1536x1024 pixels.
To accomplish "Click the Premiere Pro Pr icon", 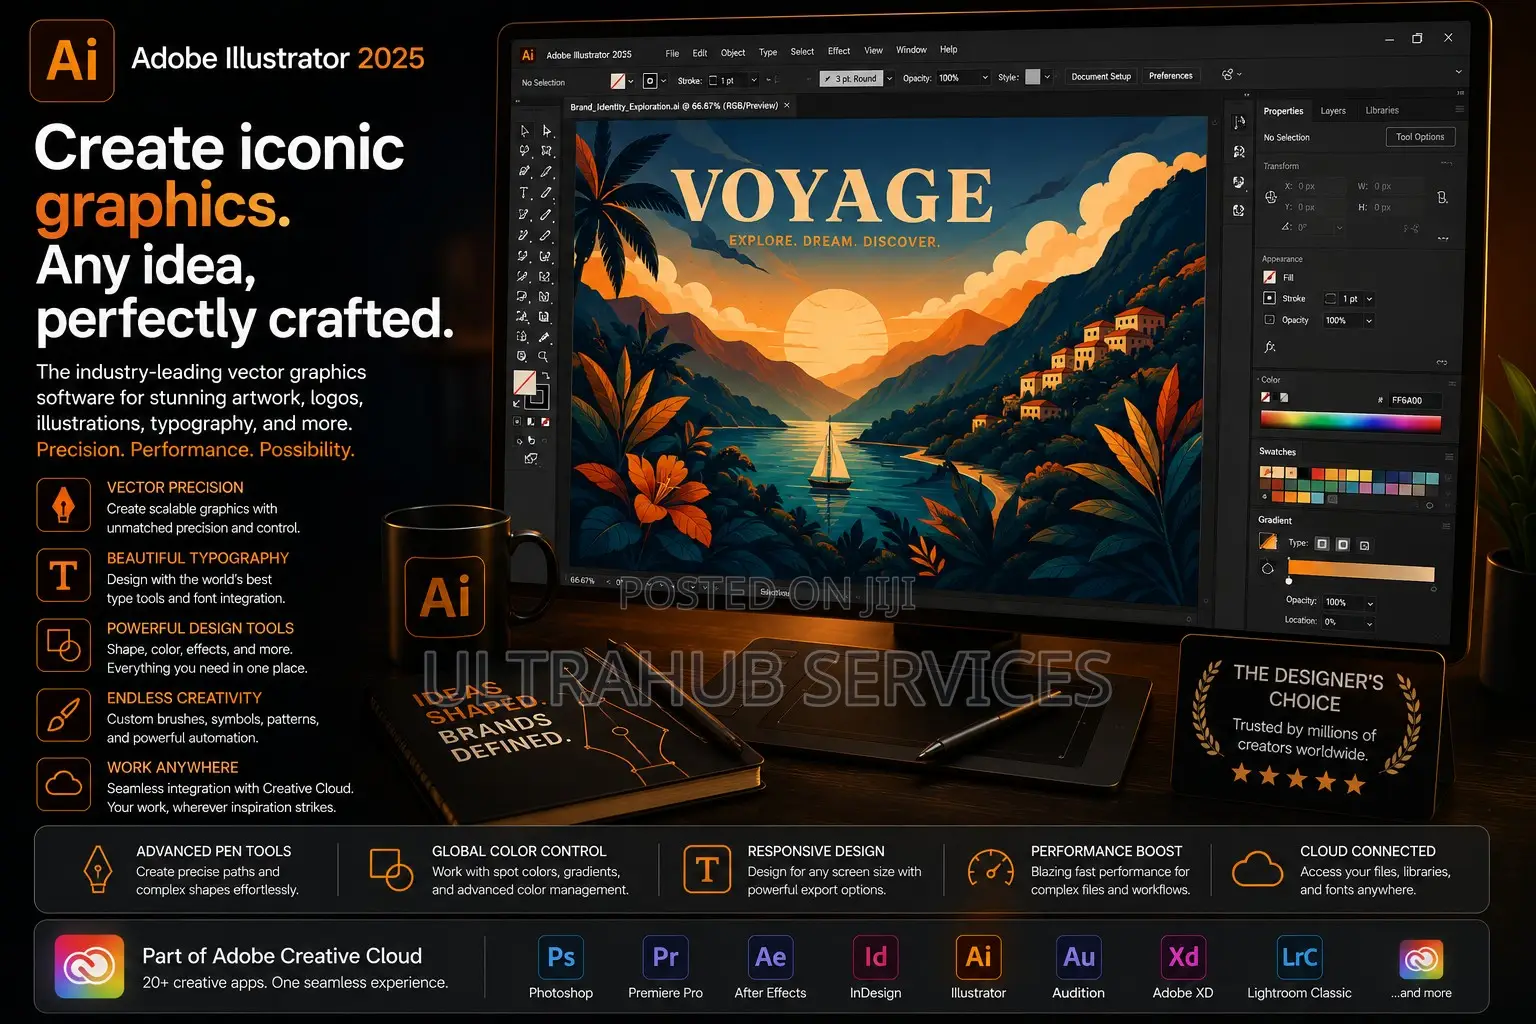I will coord(665,957).
